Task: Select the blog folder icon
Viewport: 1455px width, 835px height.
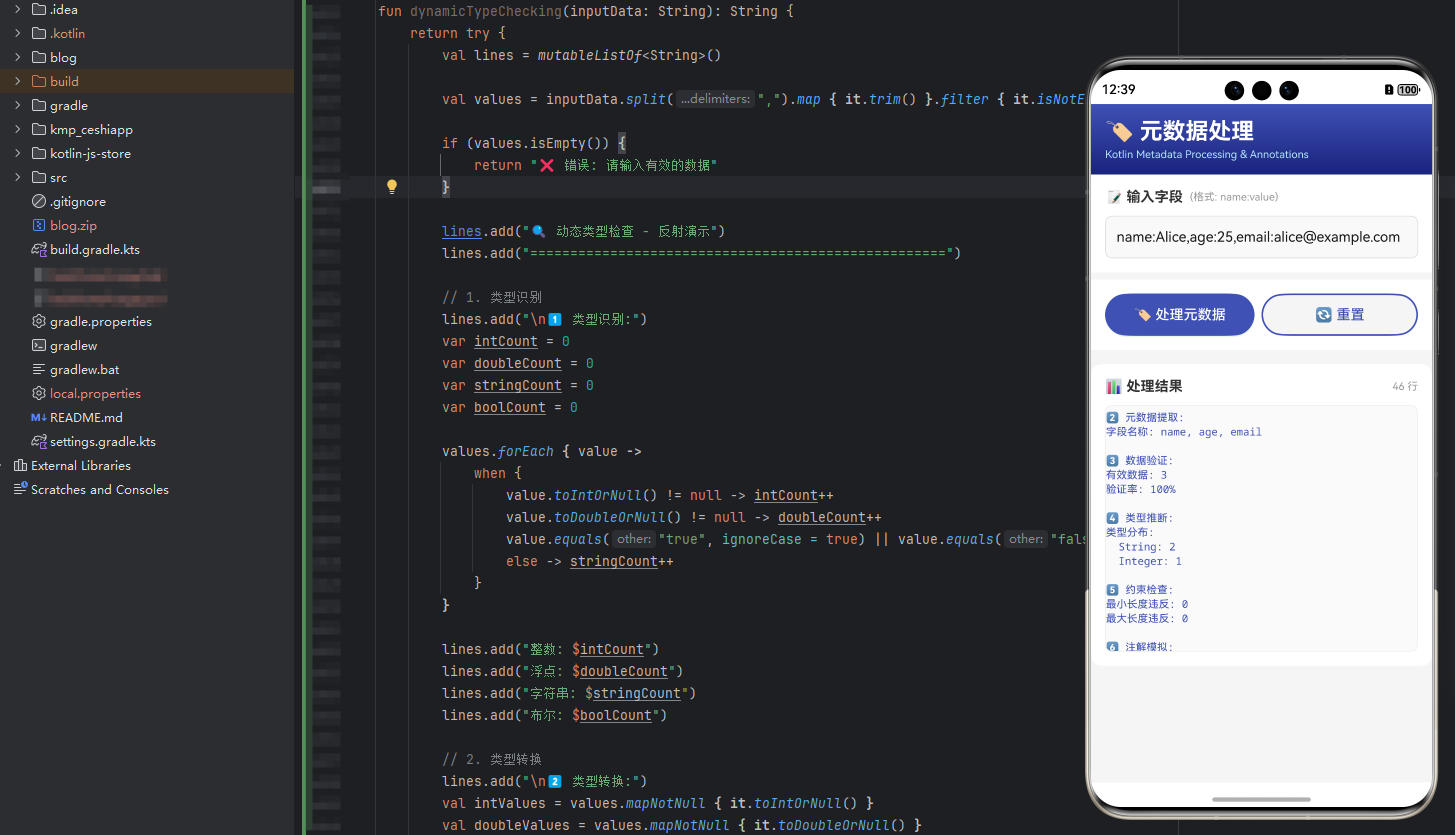Action: click(39, 57)
